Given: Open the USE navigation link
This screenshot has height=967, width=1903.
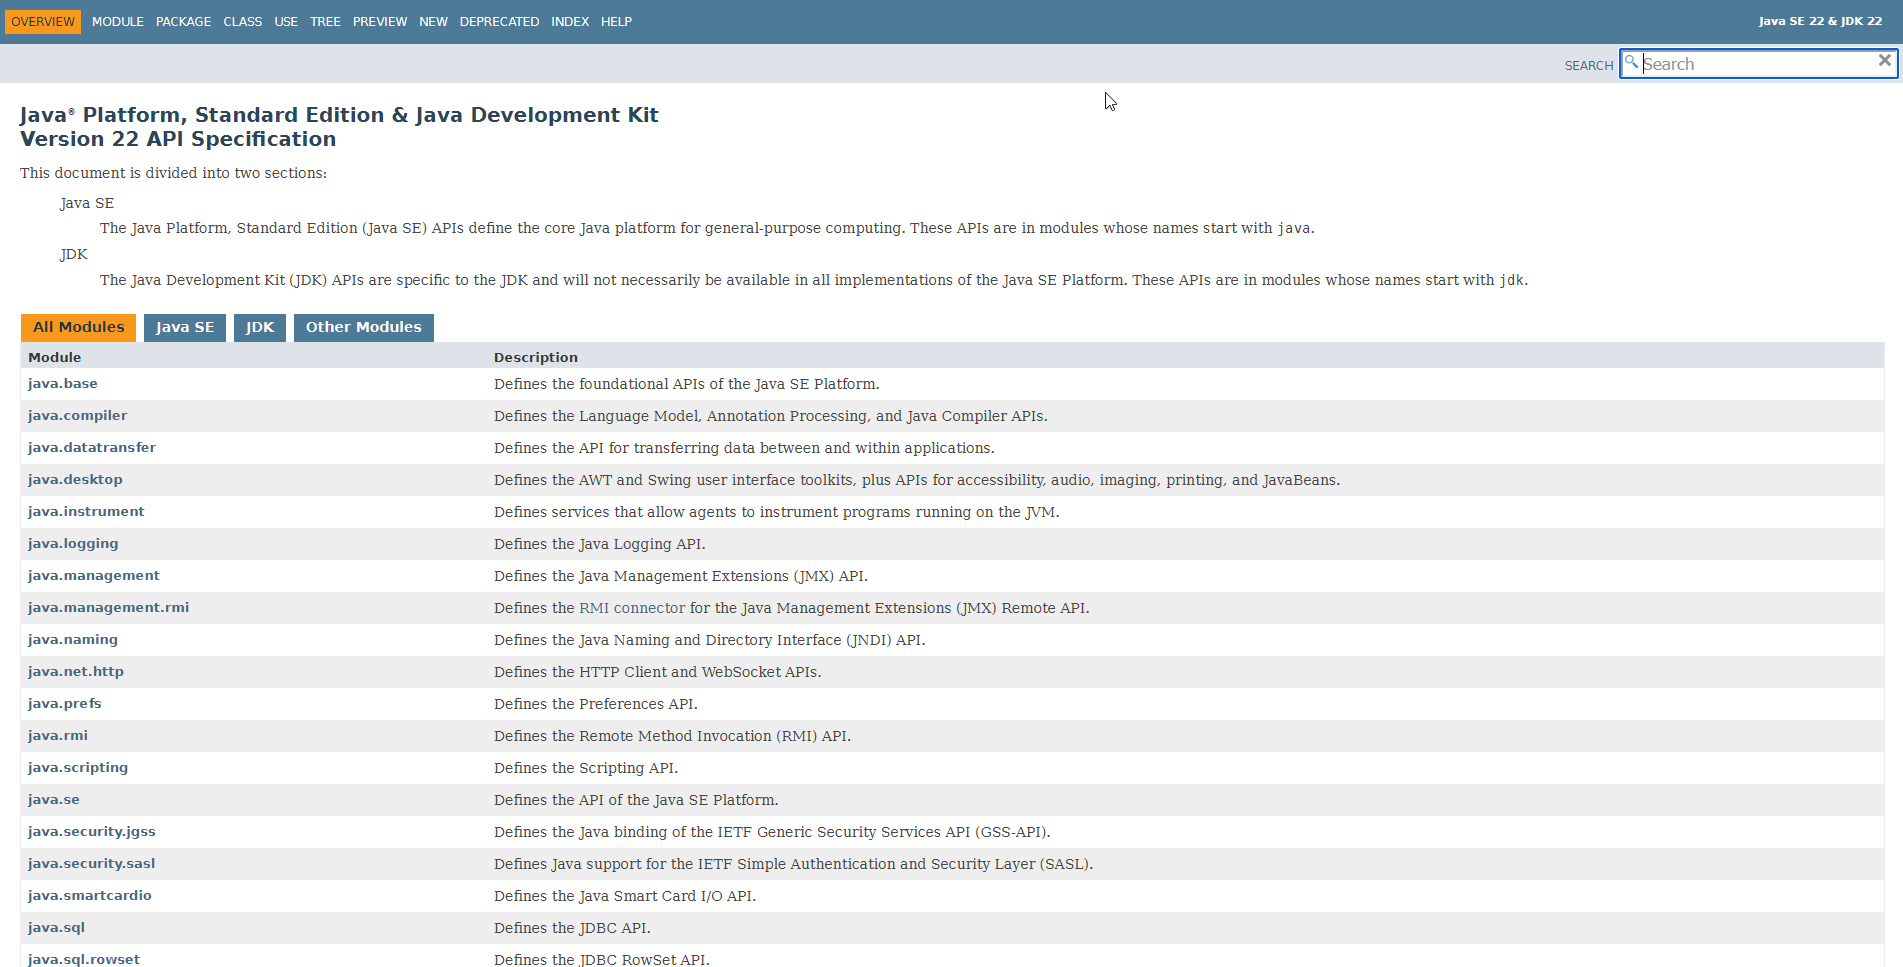Looking at the screenshot, I should point(286,22).
